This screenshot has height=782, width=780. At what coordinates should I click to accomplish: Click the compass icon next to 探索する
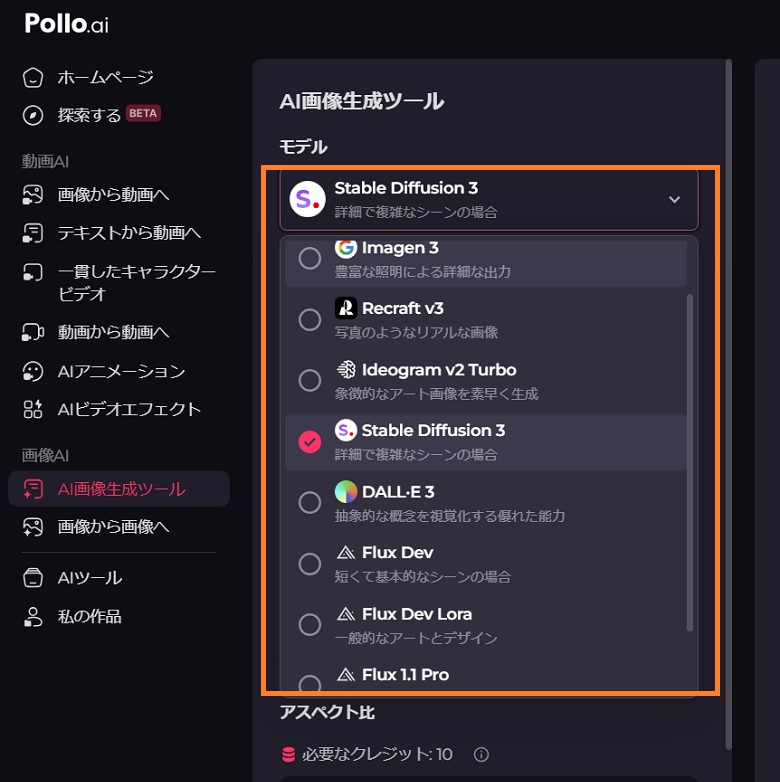click(33, 115)
